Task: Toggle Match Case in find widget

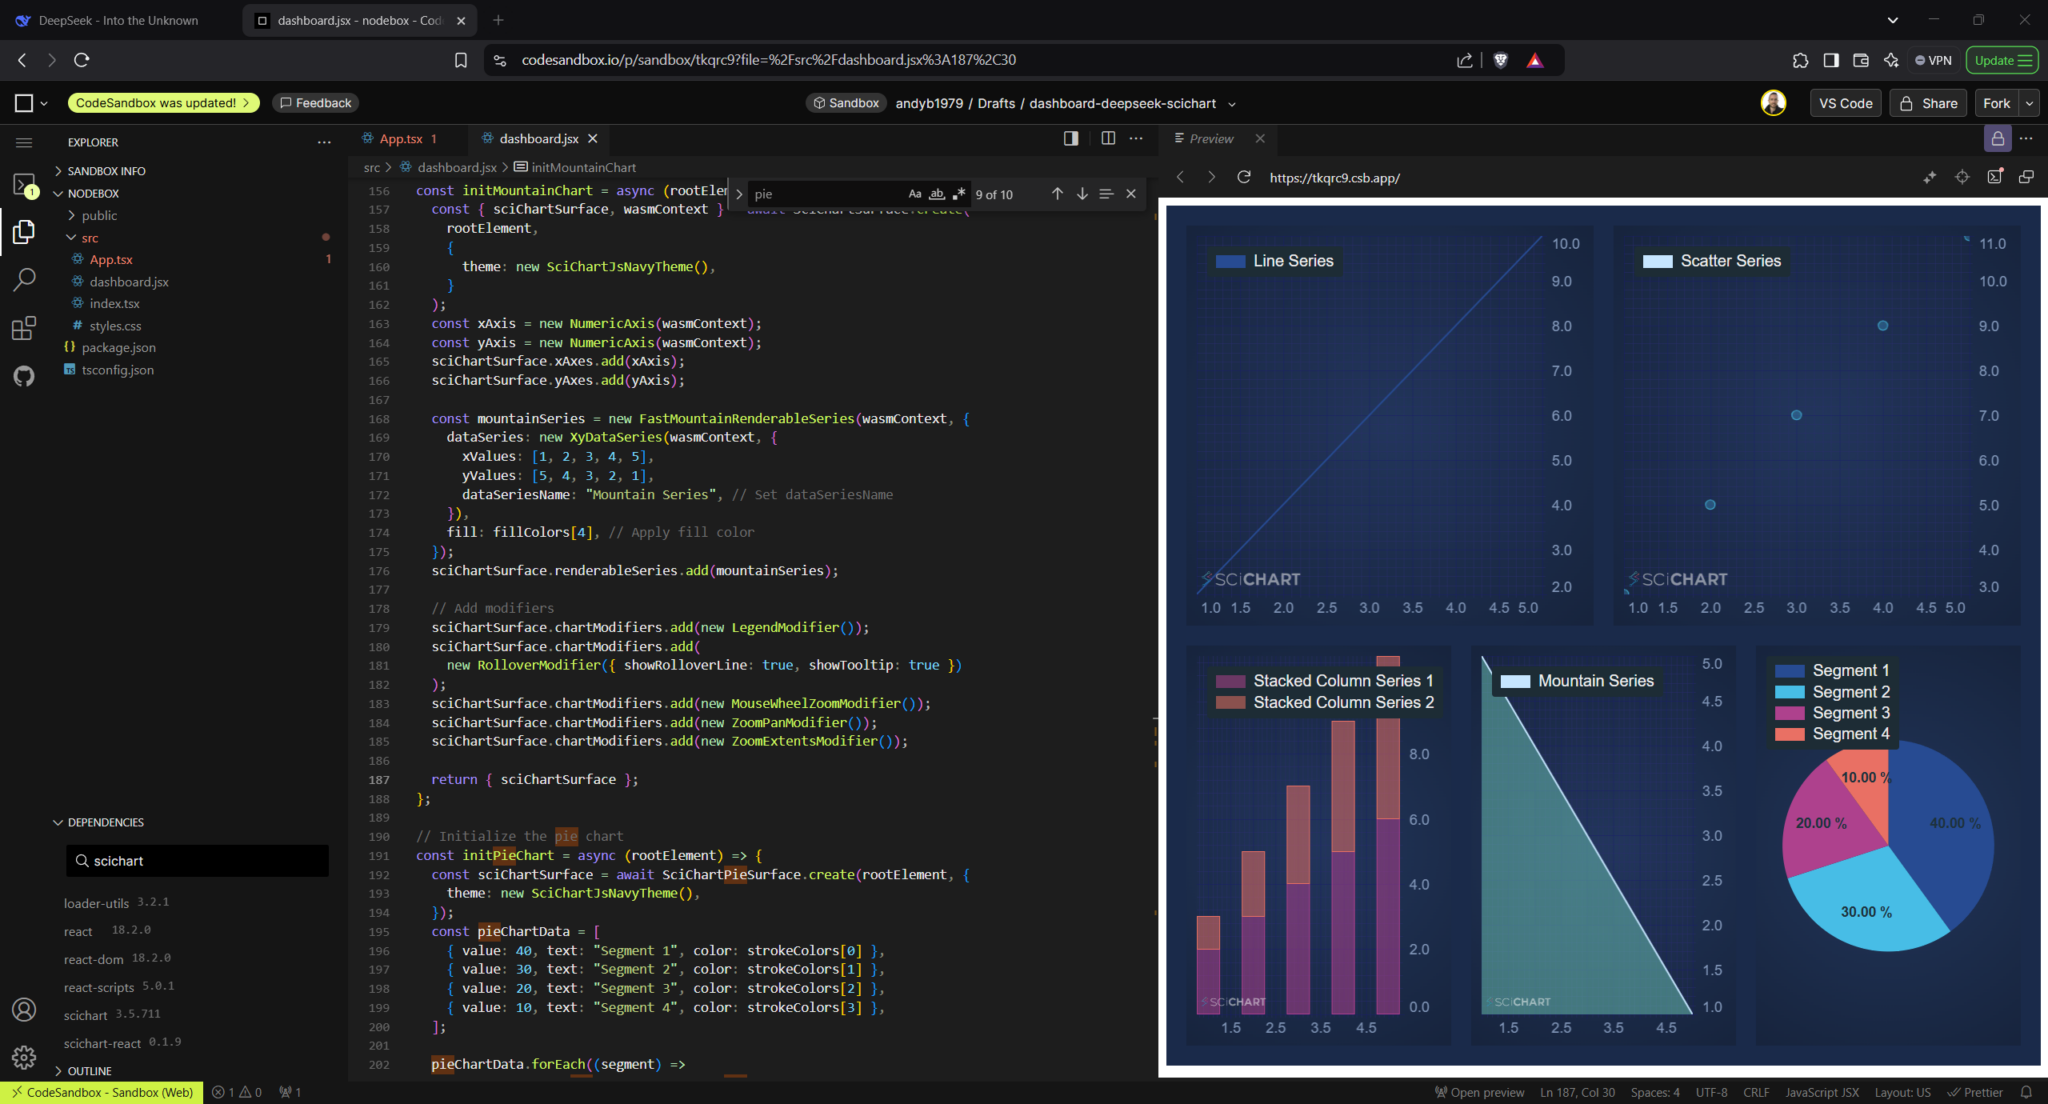Action: (915, 194)
